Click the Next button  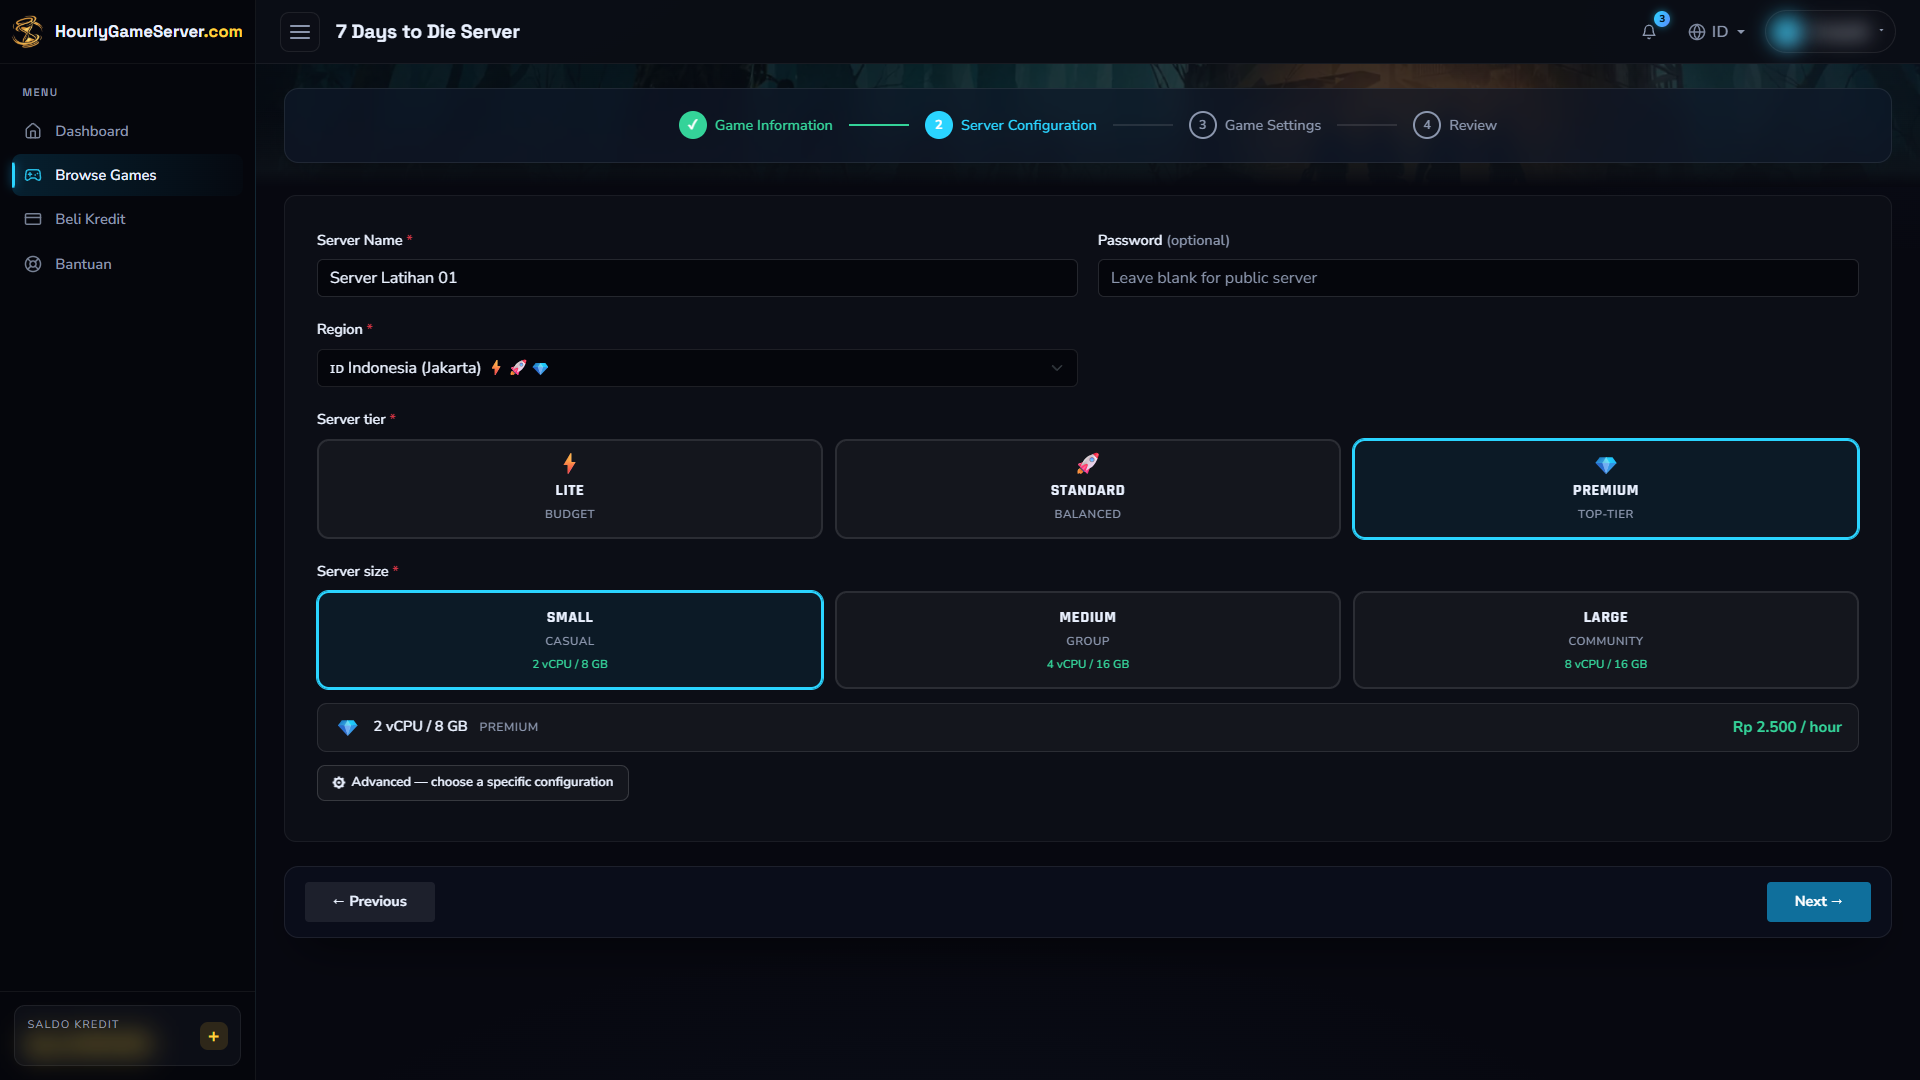1819,902
